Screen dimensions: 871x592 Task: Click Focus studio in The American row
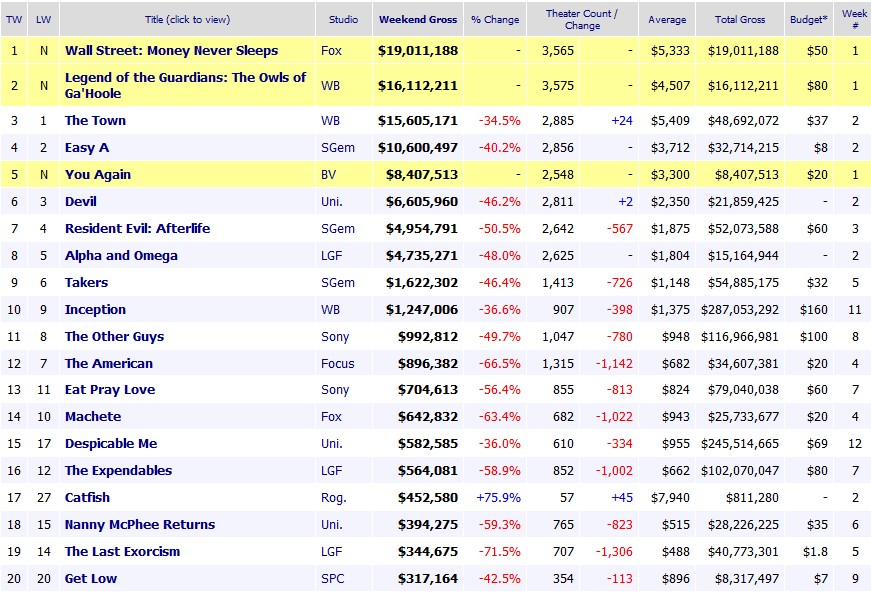pos(338,363)
